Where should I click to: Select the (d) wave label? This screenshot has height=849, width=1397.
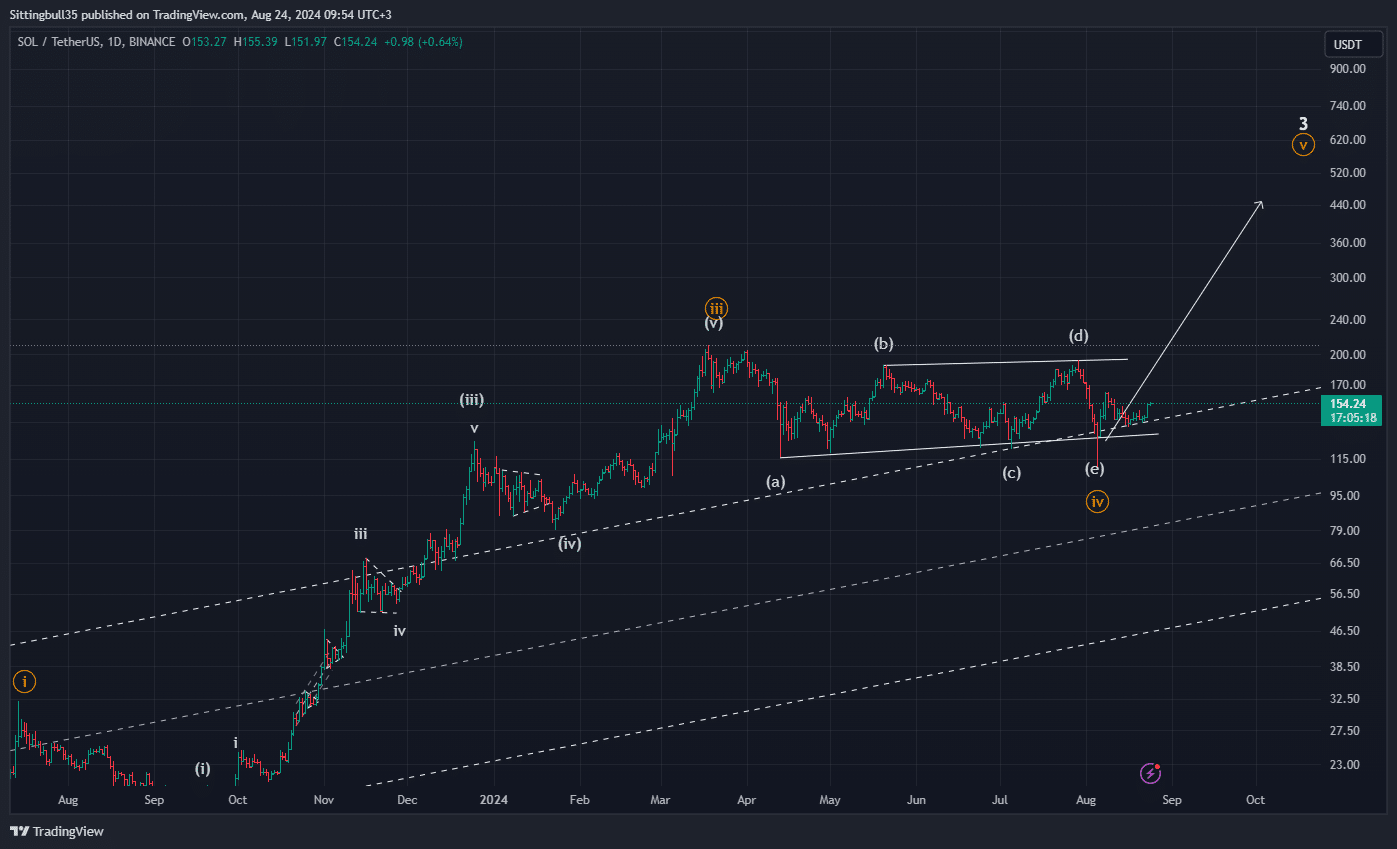tap(1078, 335)
